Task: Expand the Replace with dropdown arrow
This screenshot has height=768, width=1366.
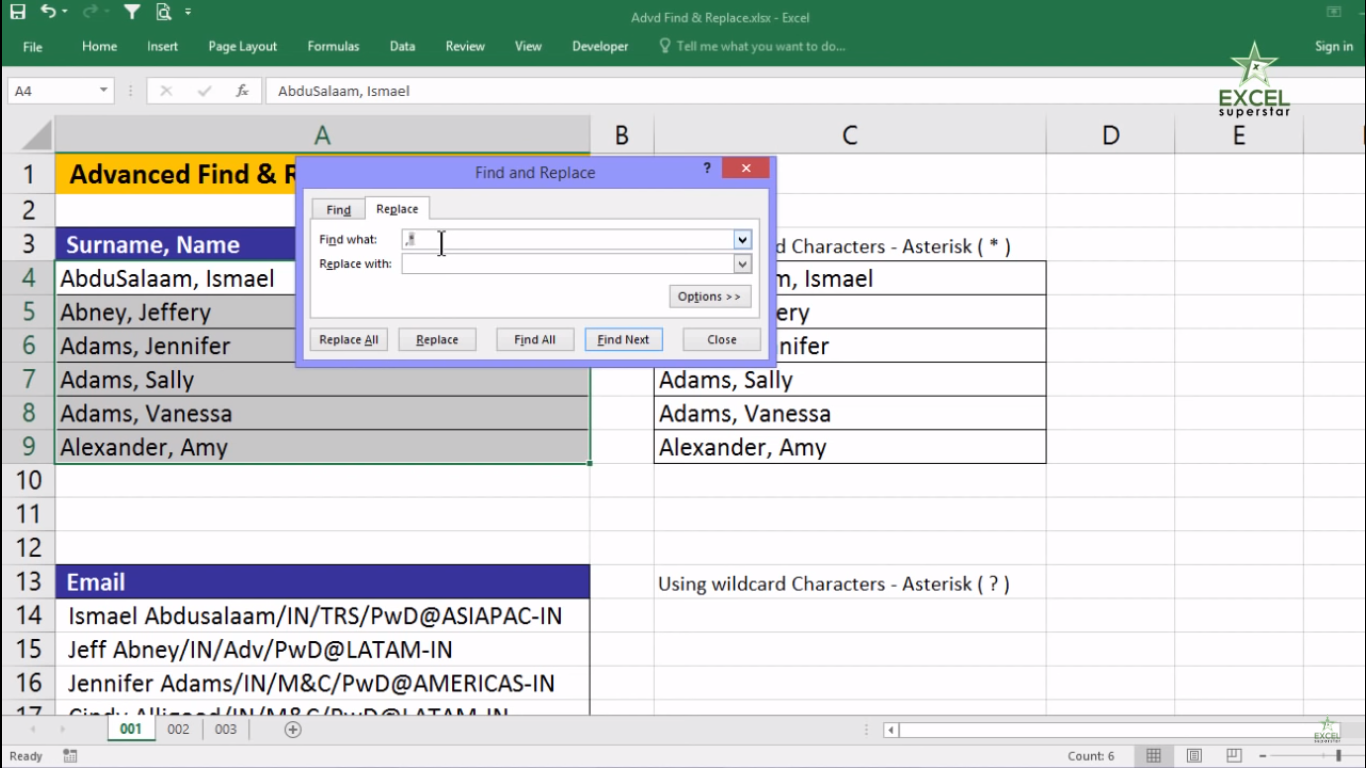Action: [742, 264]
